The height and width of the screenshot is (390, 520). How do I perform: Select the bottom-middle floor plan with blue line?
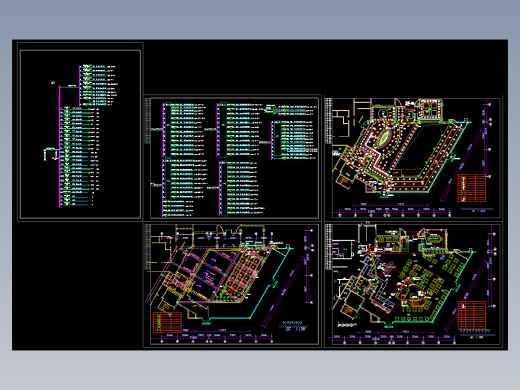[x=232, y=285]
